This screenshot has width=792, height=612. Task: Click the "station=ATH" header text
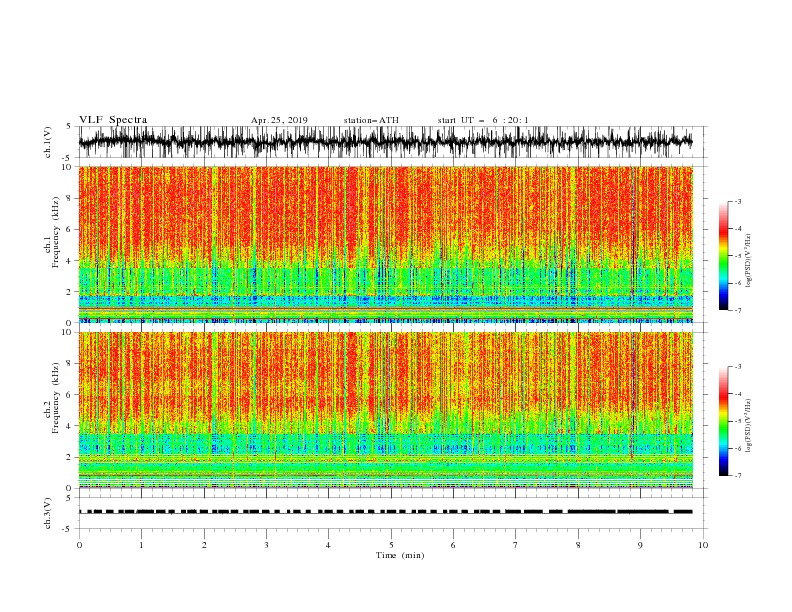pos(371,120)
